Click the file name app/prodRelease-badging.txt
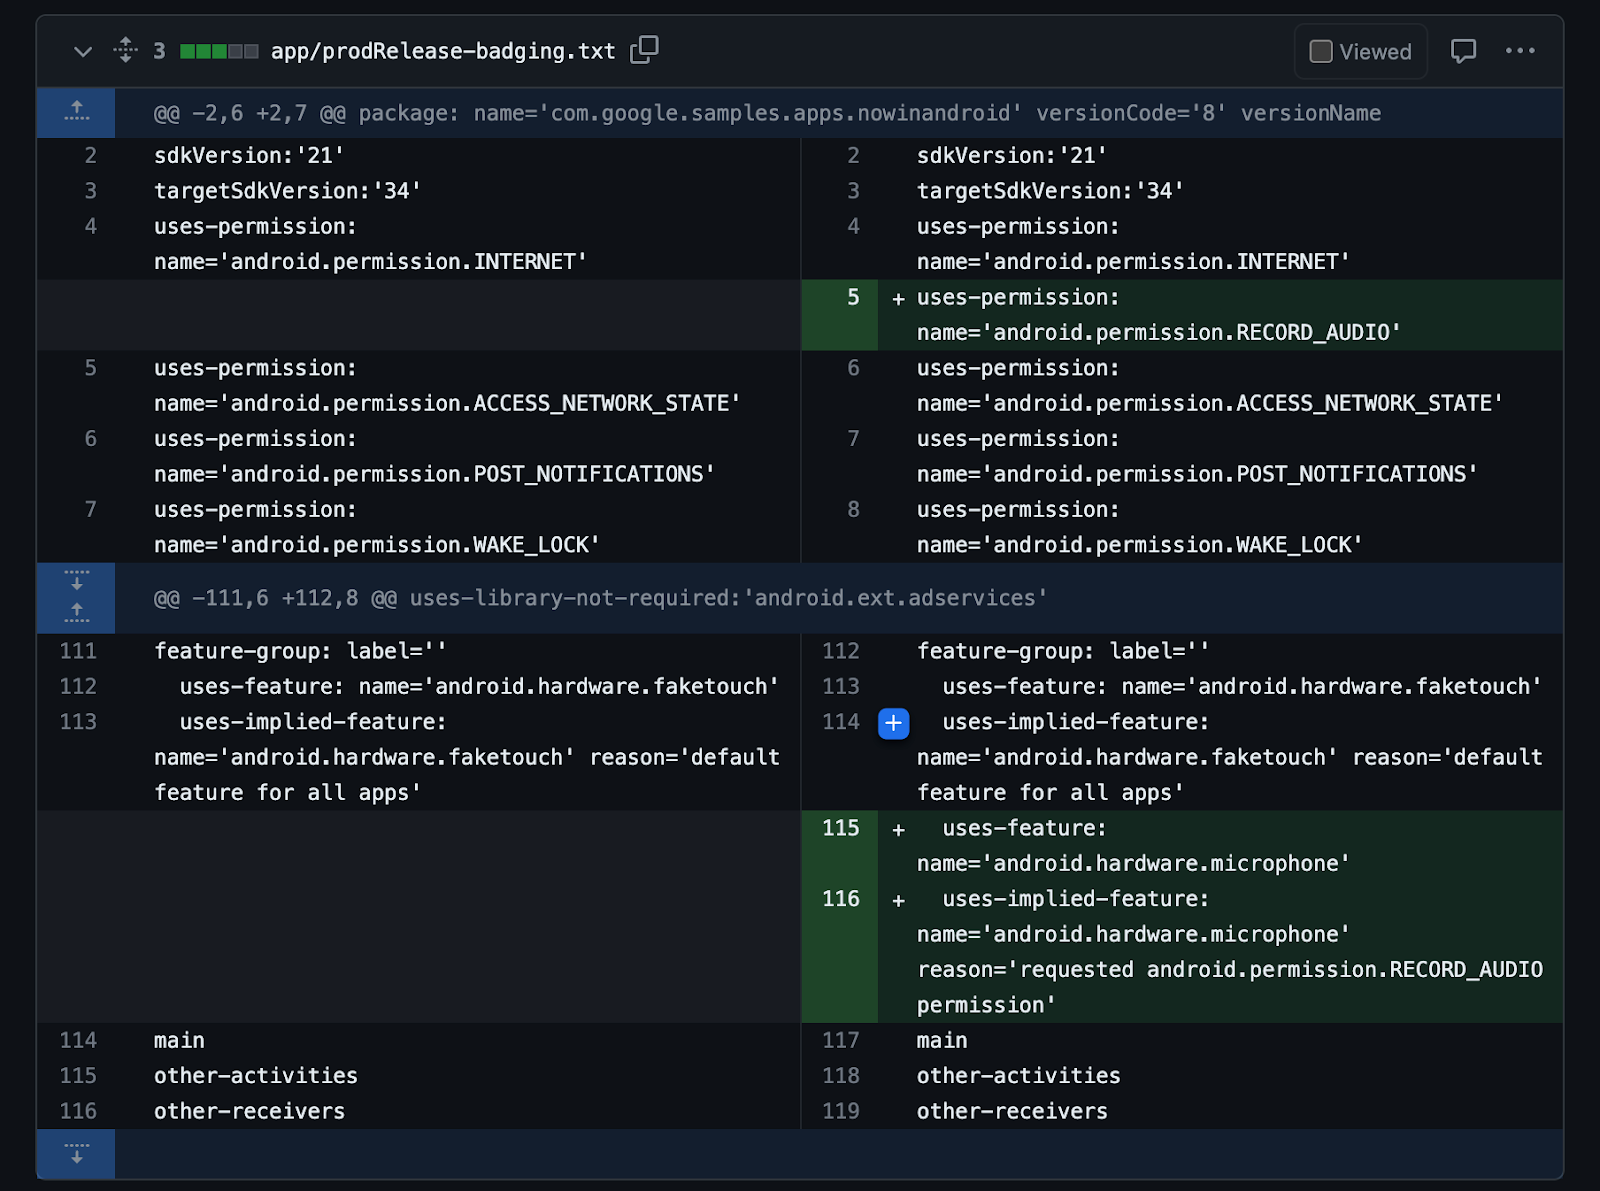Screen dimensions: 1600x1191 coord(443,51)
